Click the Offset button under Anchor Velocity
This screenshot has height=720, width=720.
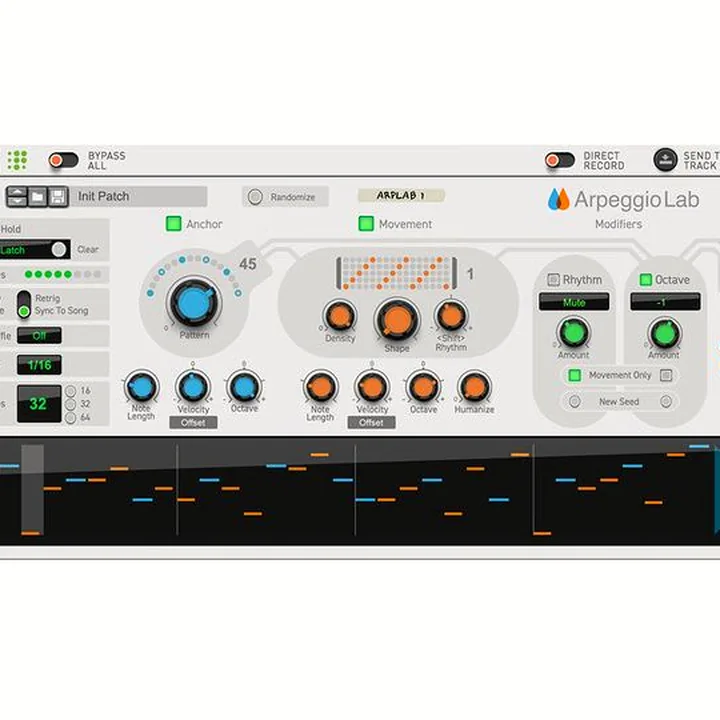(x=193, y=422)
